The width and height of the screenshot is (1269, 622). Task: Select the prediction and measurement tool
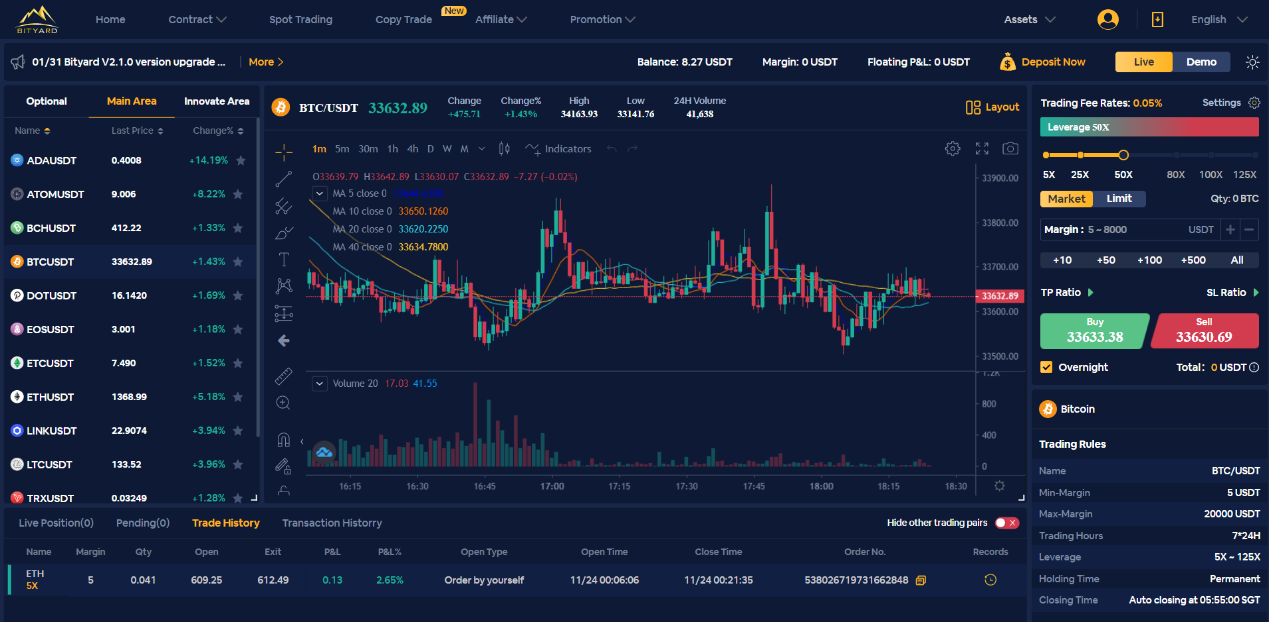click(x=284, y=313)
